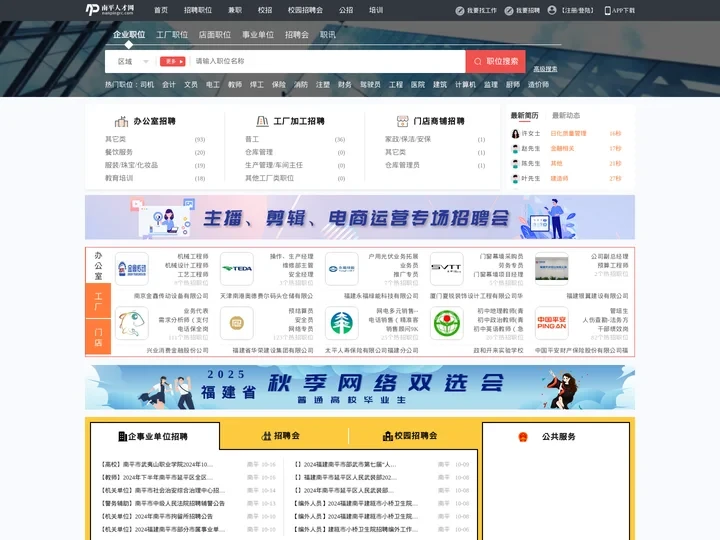
Task: Open 招聘职位 in the top navigation
Action: [x=198, y=10]
